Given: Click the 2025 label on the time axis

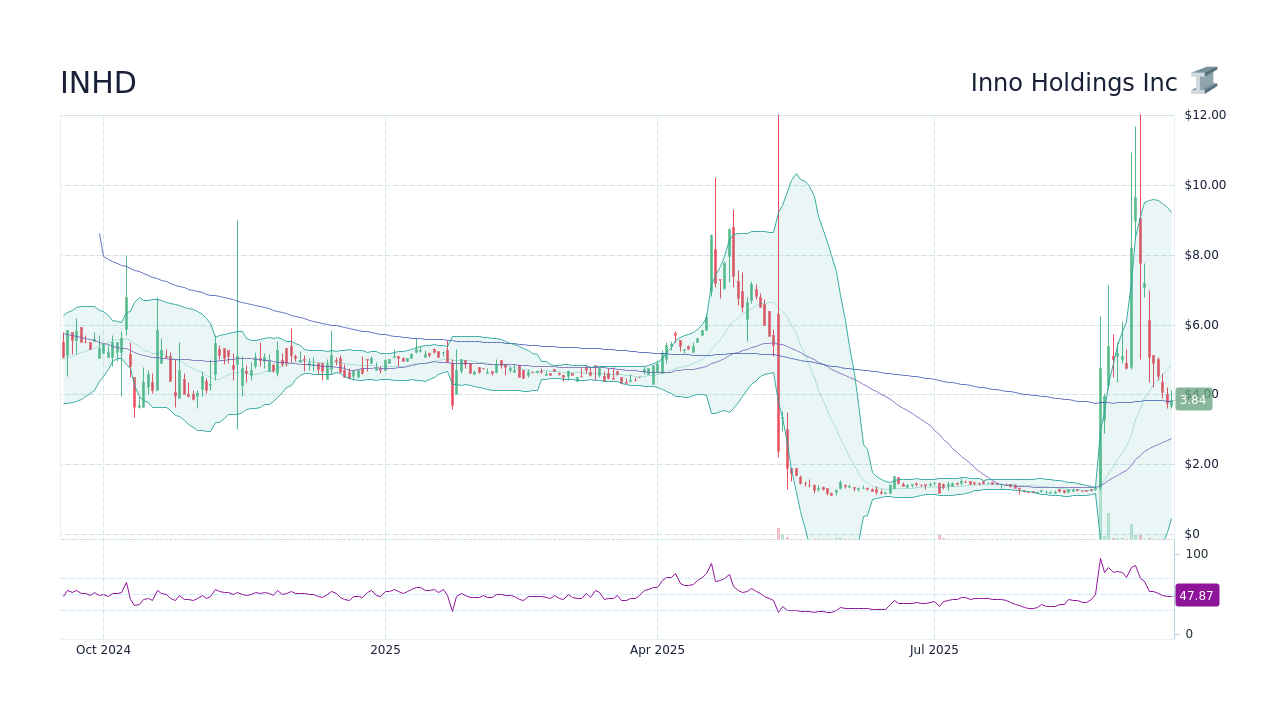Looking at the screenshot, I should coord(384,649).
